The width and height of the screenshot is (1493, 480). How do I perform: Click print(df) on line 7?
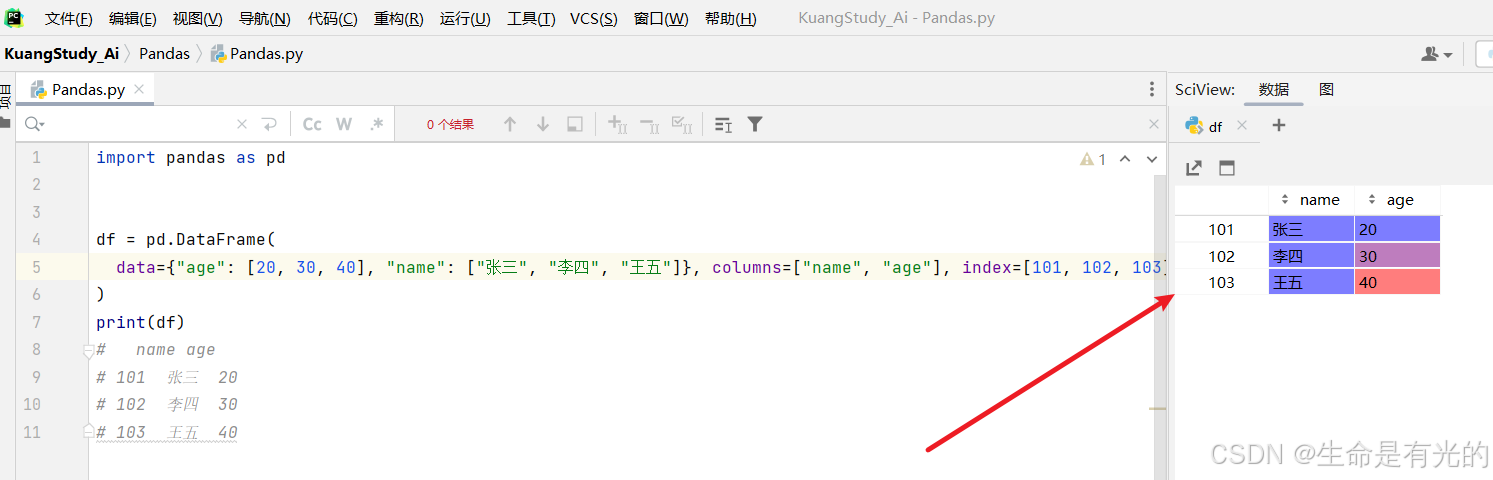(x=141, y=322)
